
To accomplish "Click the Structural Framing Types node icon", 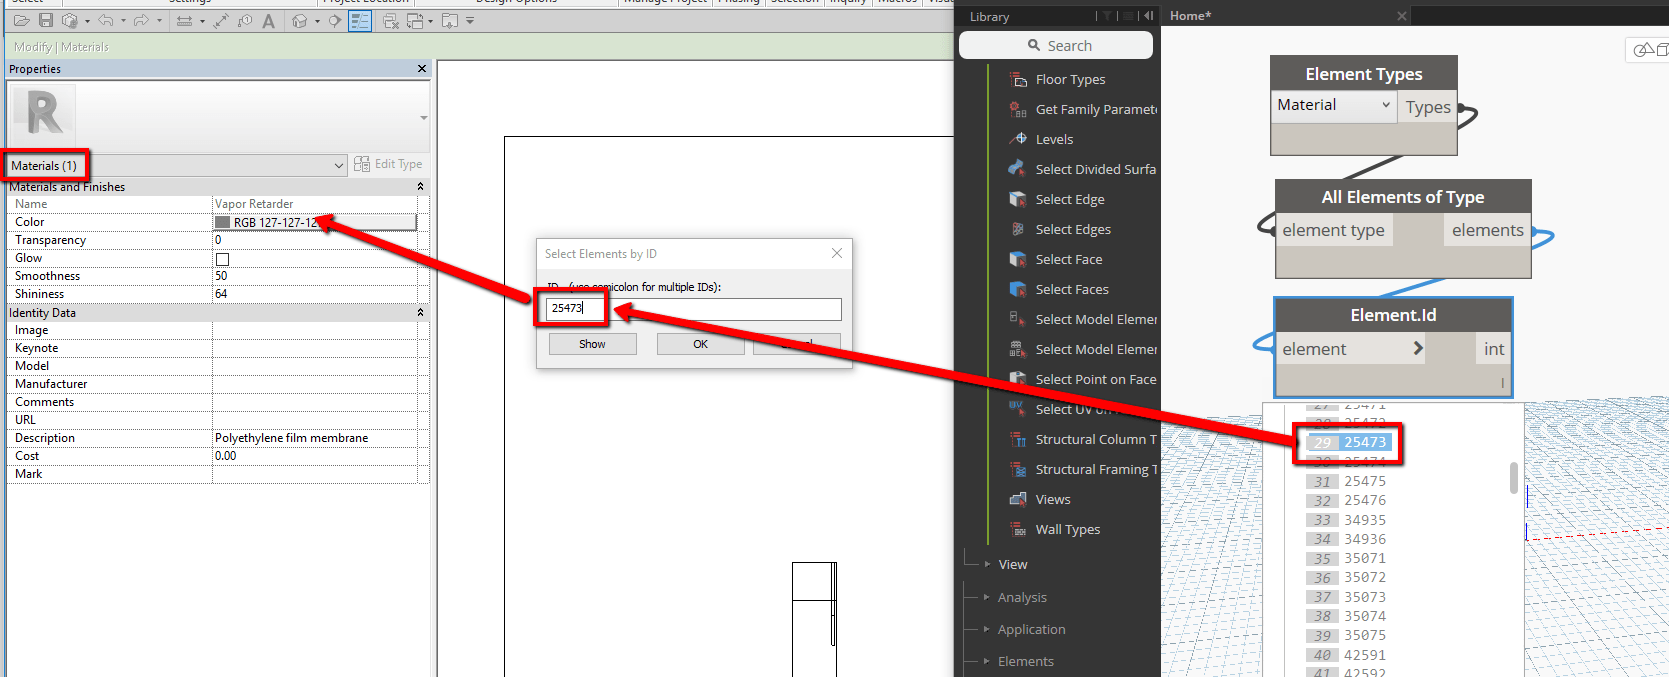I will 1018,469.
